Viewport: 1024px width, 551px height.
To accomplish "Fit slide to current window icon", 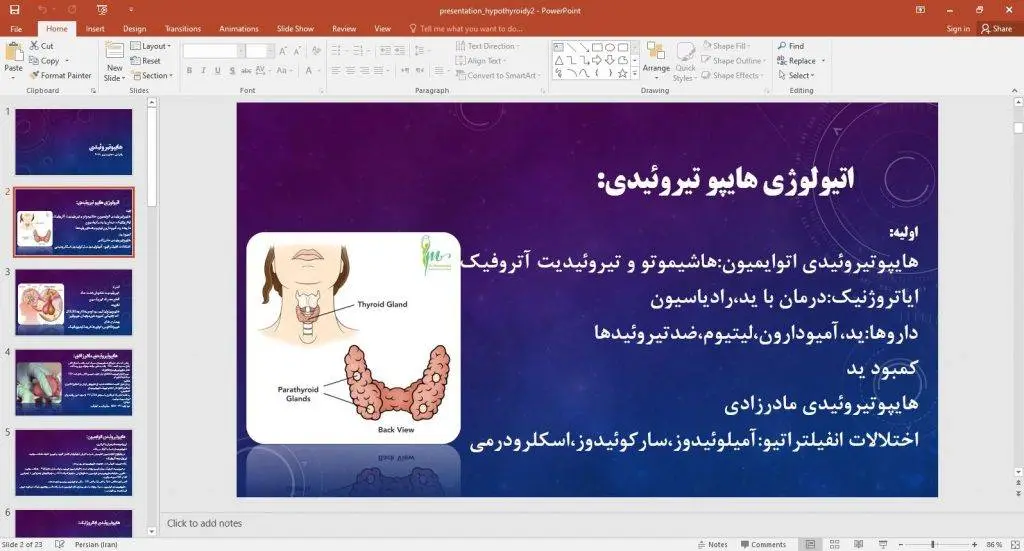I will [x=1015, y=544].
